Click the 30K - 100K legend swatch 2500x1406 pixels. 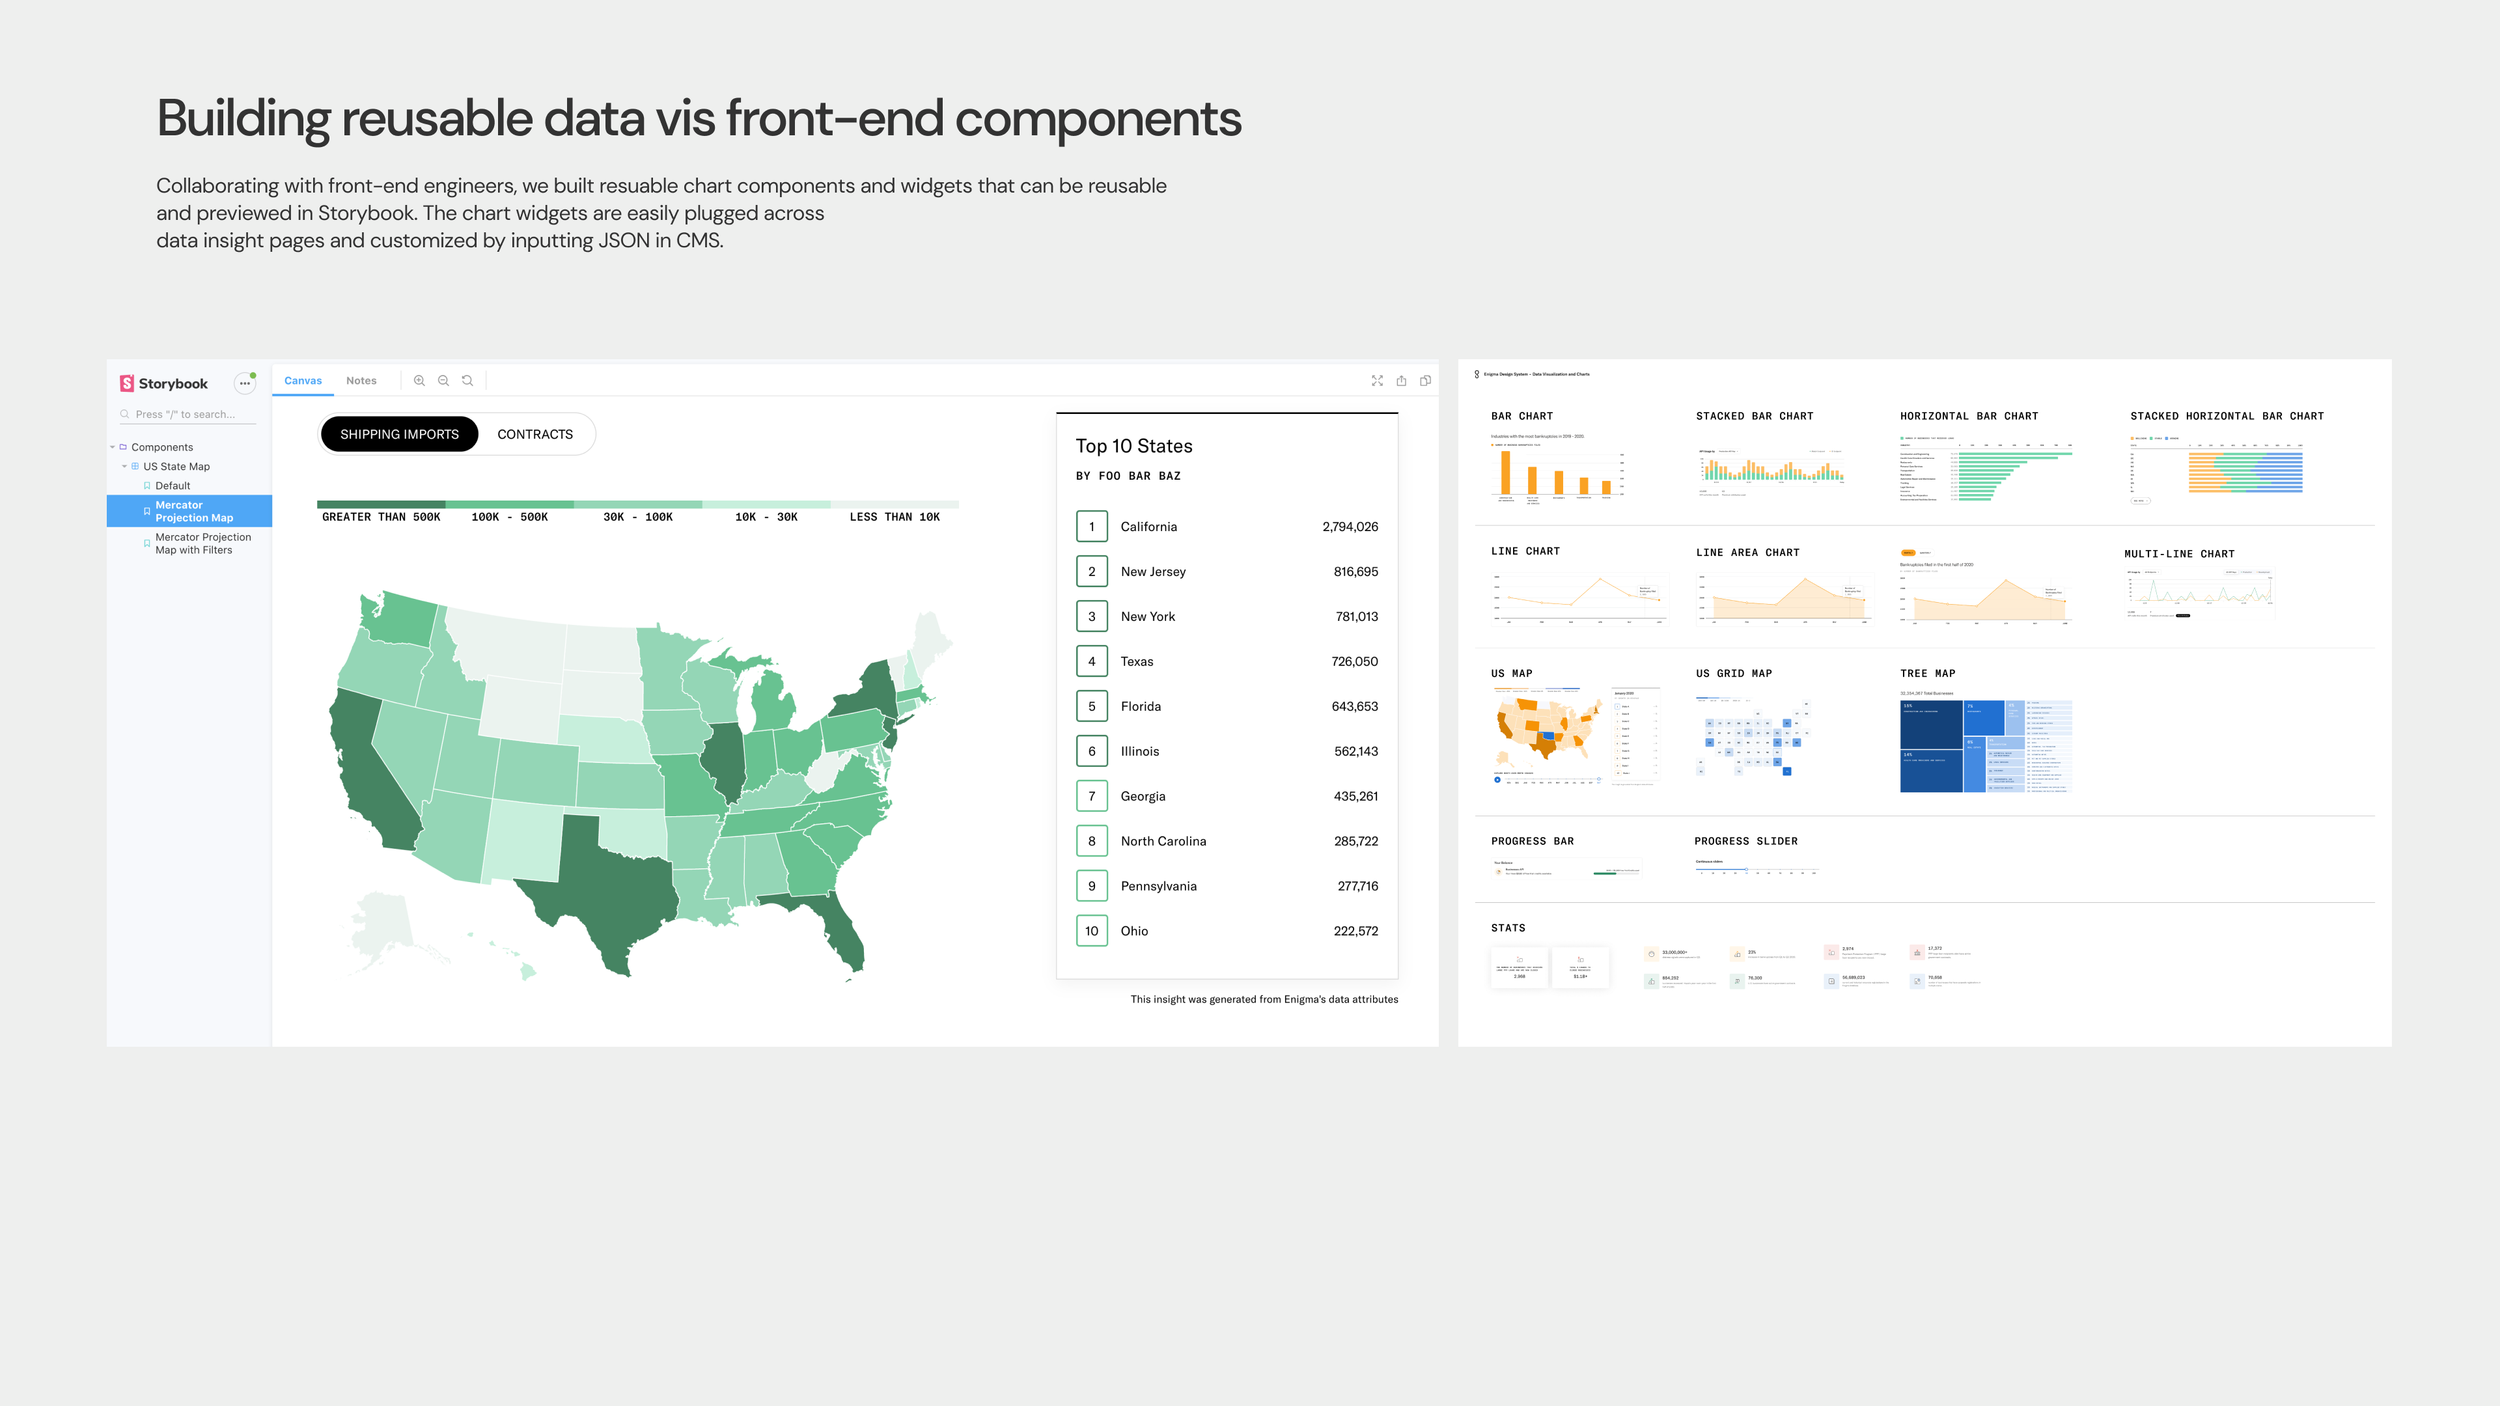coord(638,504)
